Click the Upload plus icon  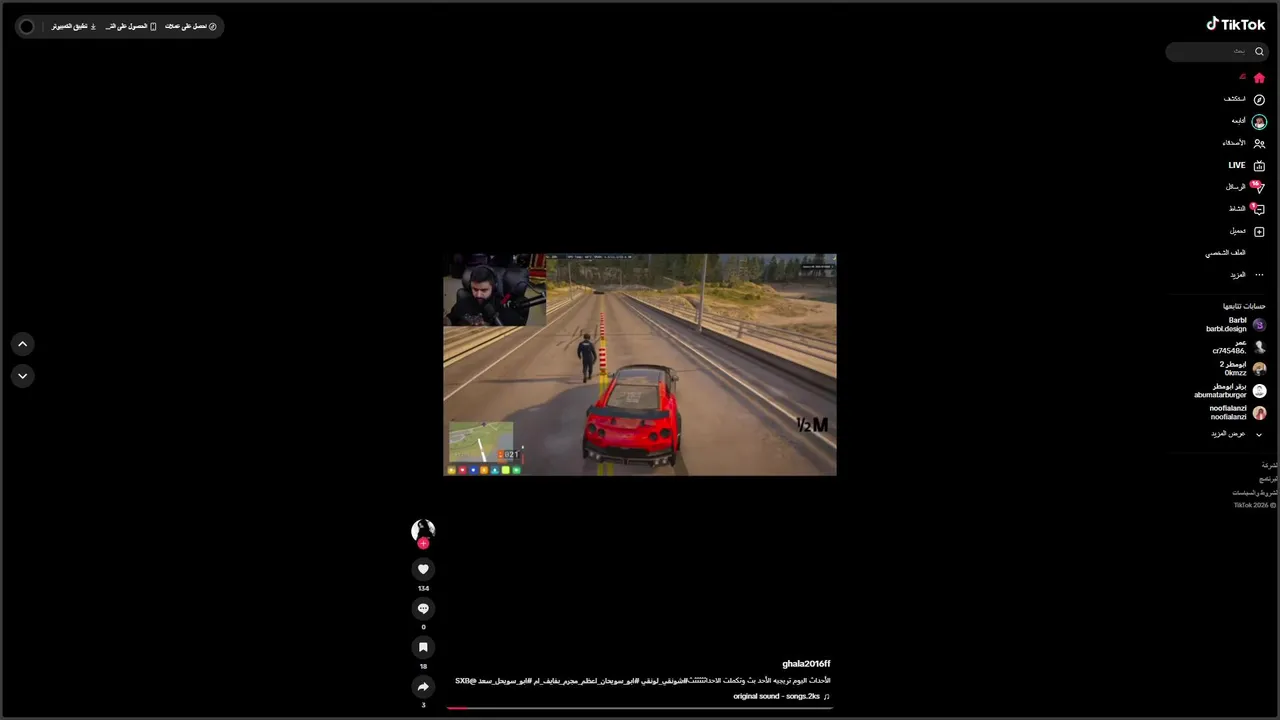(1259, 231)
